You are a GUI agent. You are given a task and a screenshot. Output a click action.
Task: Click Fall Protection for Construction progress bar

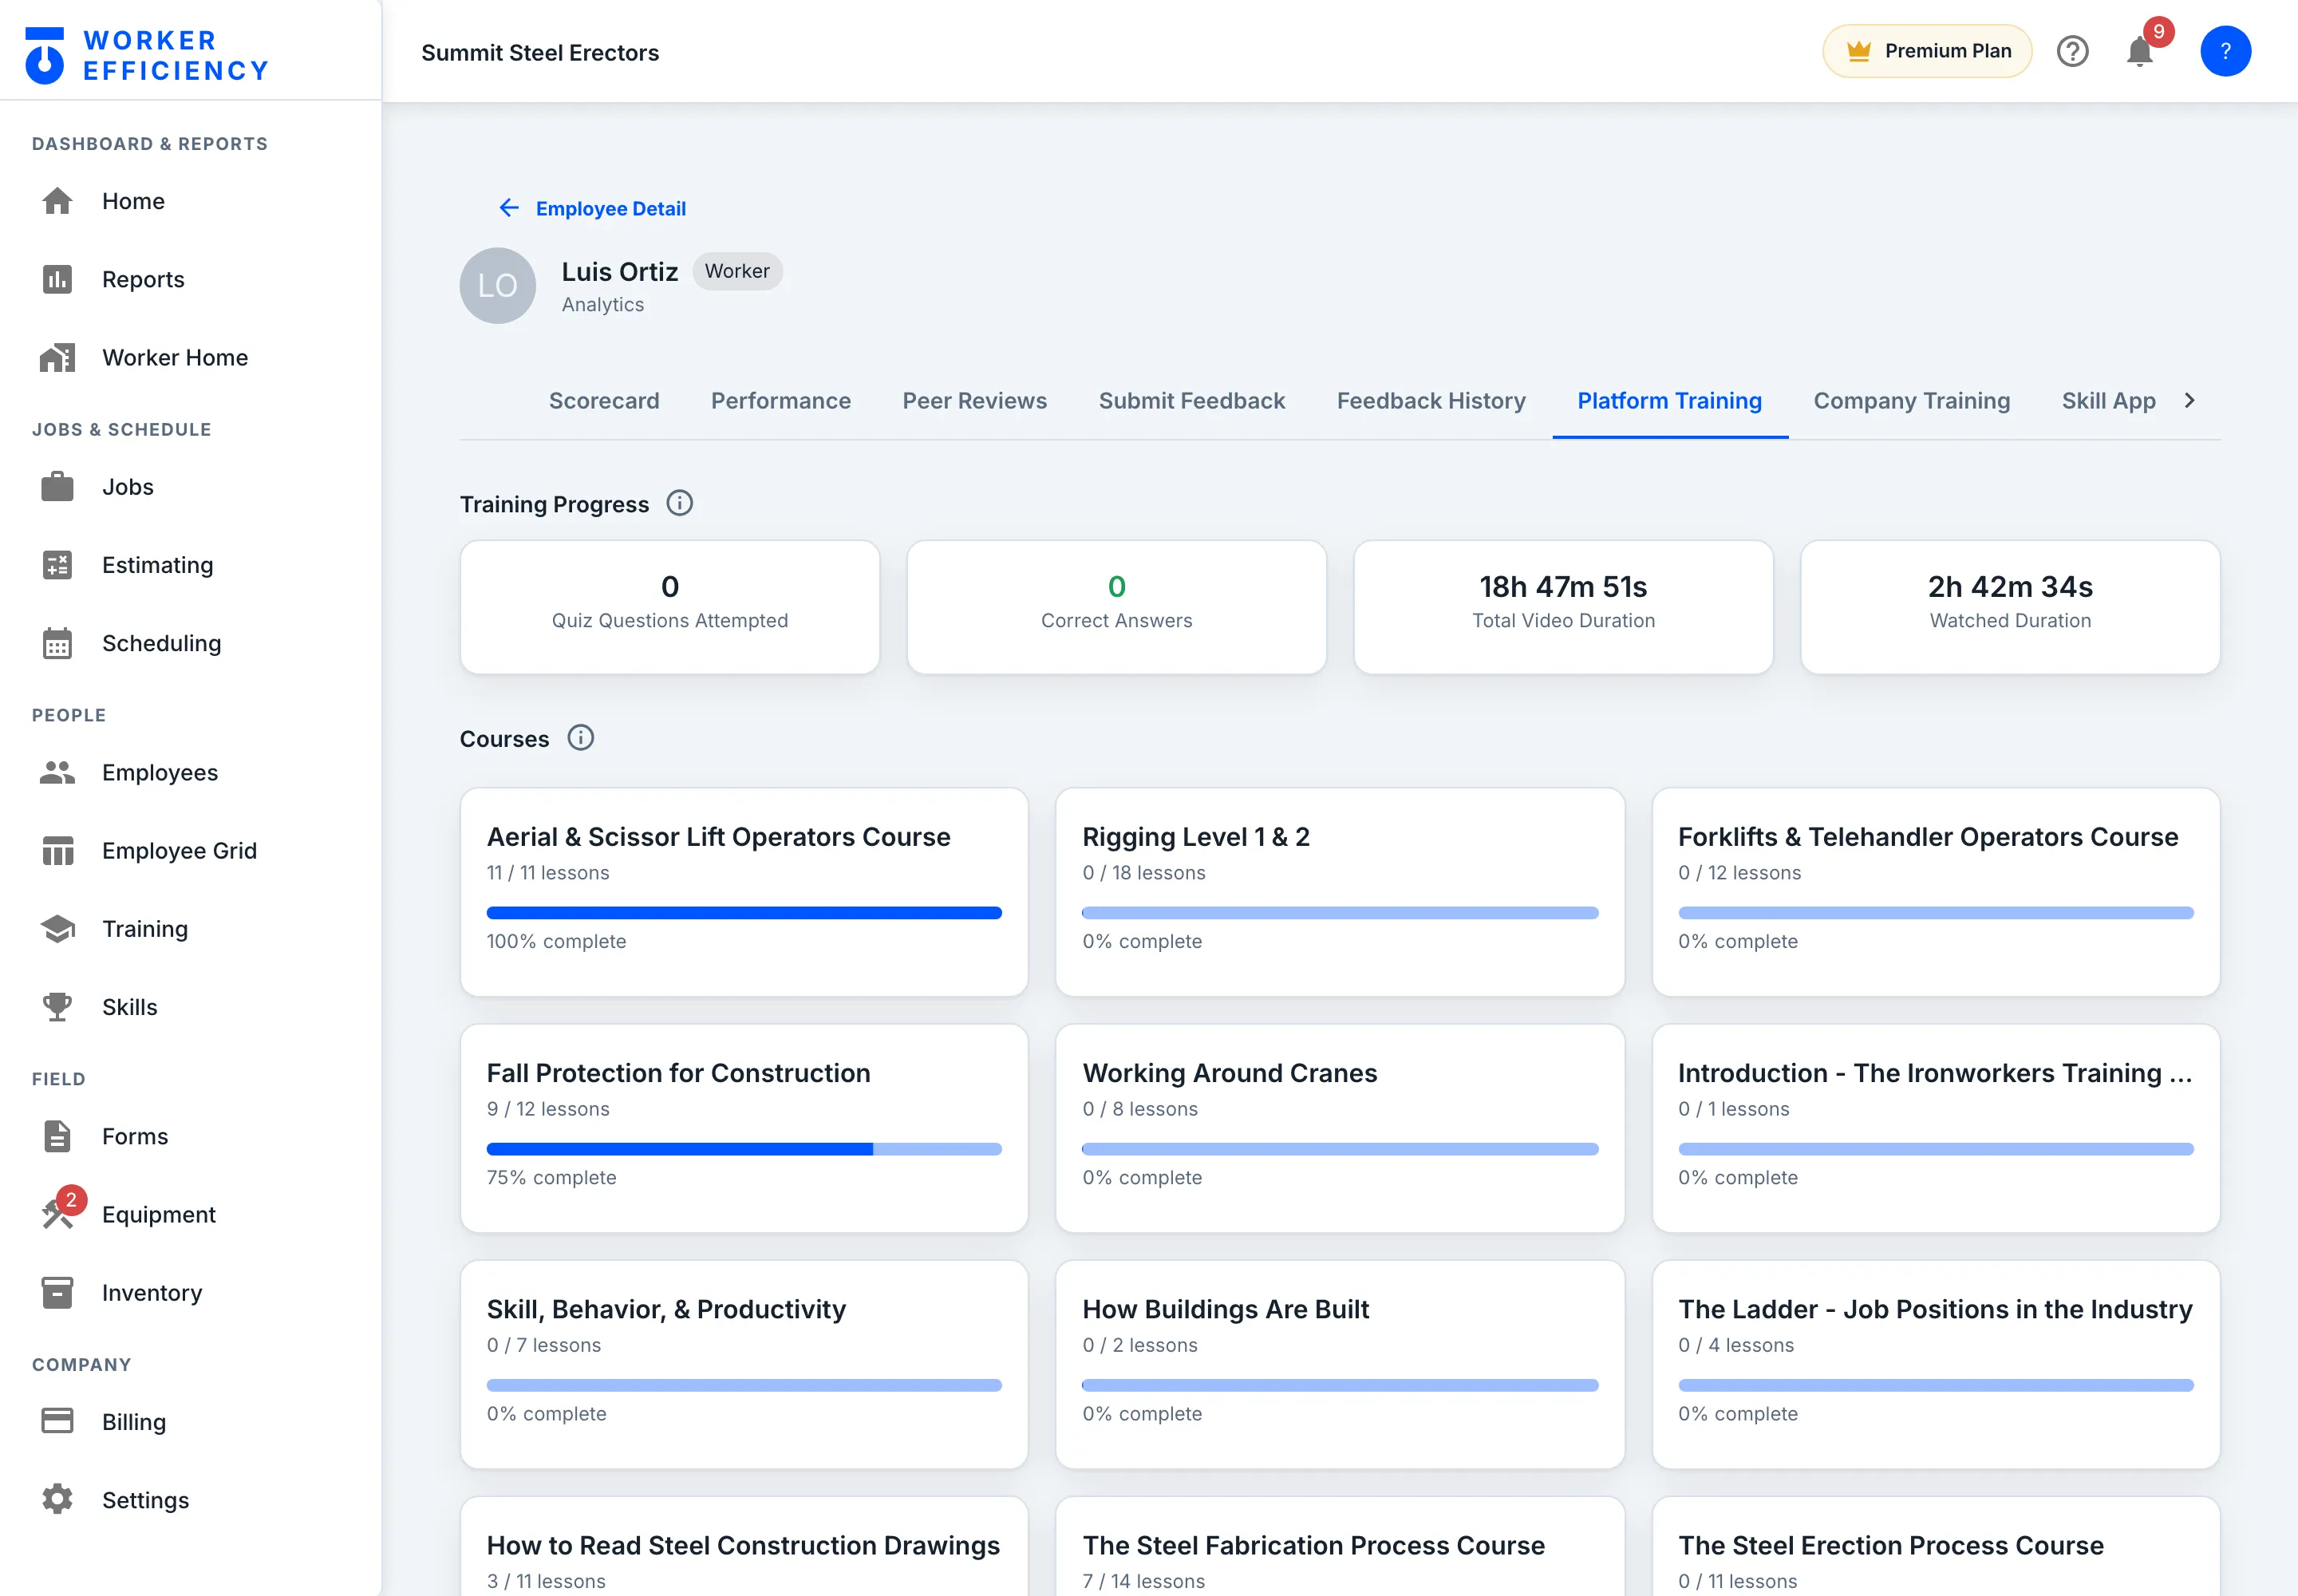coord(744,1149)
